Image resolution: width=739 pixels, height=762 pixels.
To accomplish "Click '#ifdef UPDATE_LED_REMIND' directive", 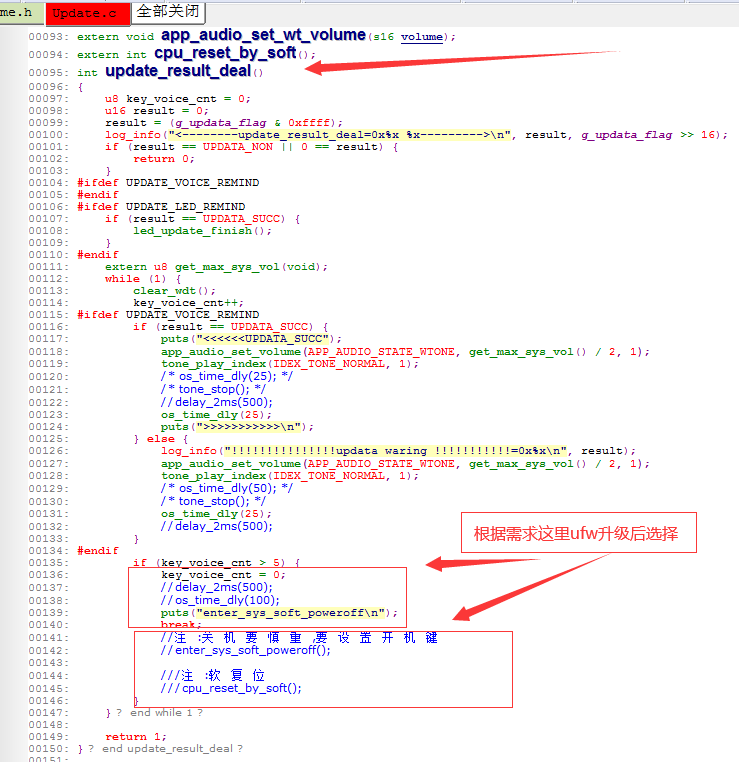I will tap(161, 207).
